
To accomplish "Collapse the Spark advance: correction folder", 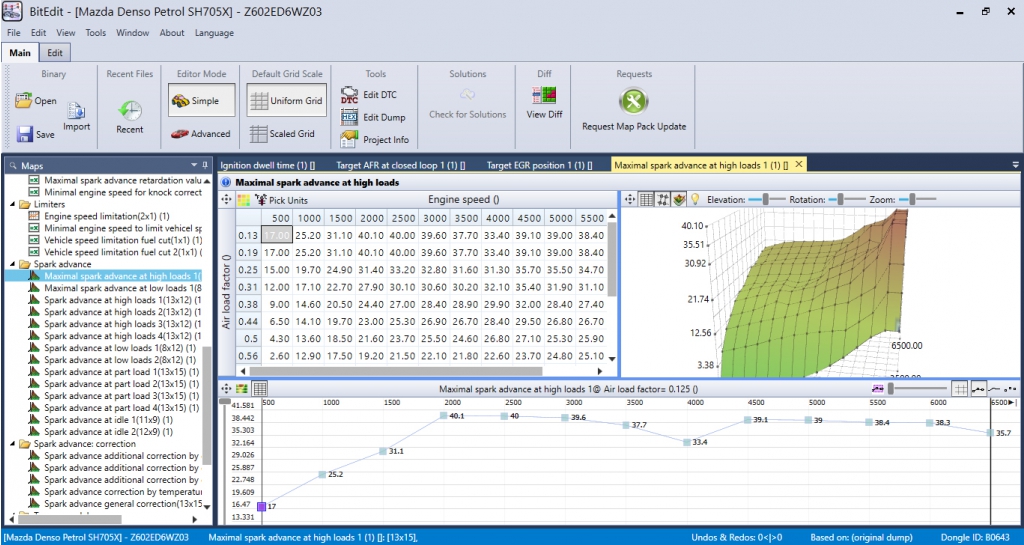I will coord(14,444).
